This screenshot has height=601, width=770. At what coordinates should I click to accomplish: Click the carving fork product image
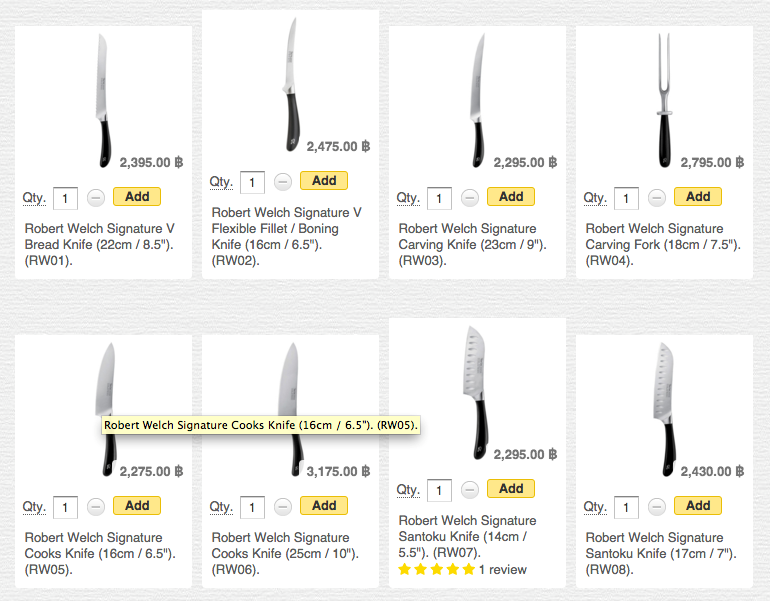tap(661, 100)
